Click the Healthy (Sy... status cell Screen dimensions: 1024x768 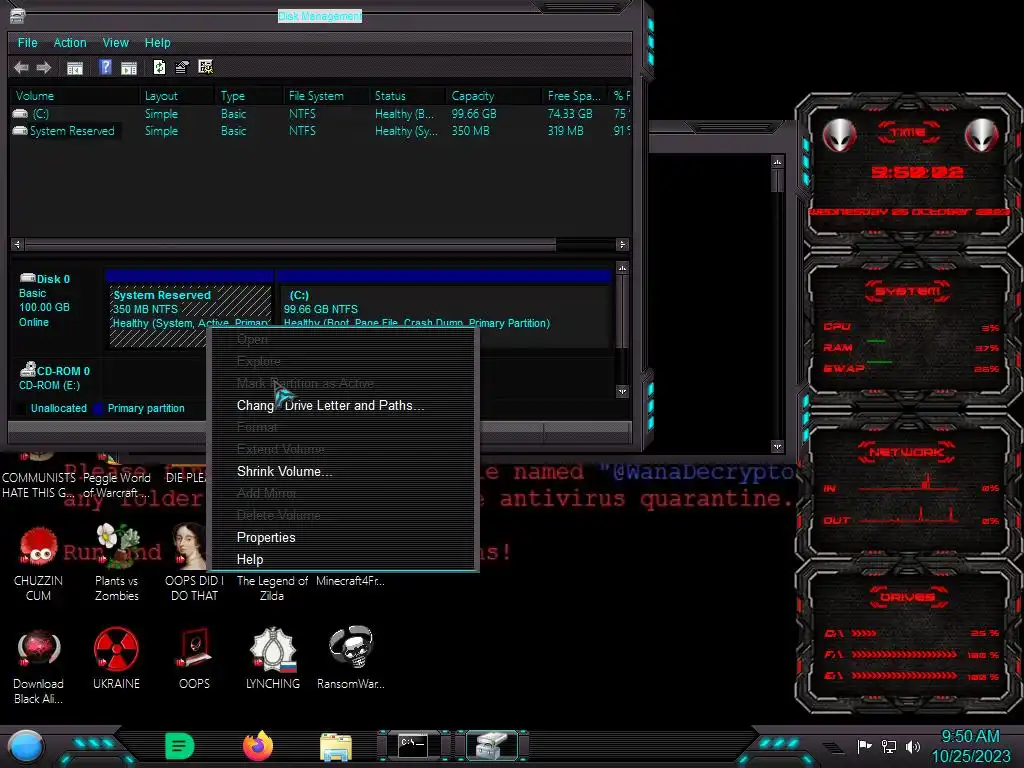406,131
